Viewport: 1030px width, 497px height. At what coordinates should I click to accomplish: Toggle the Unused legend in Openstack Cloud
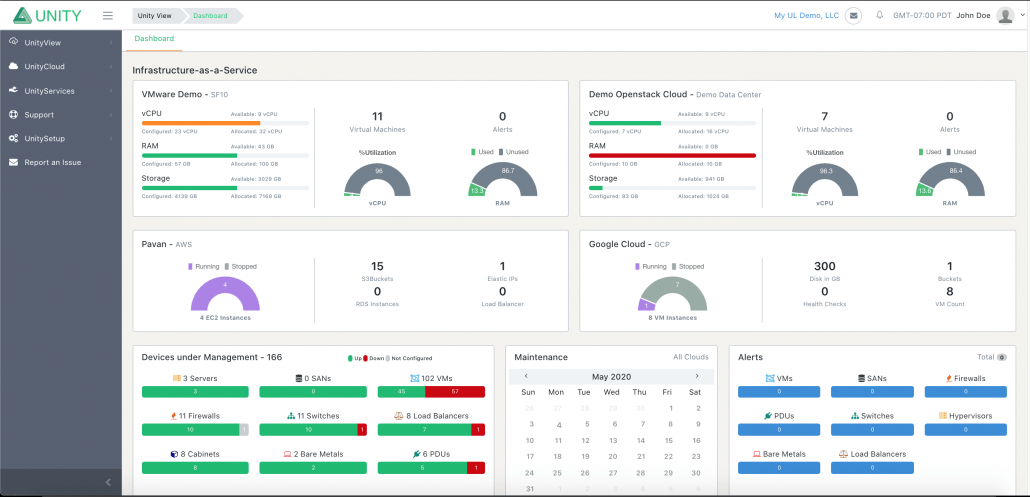(x=960, y=152)
